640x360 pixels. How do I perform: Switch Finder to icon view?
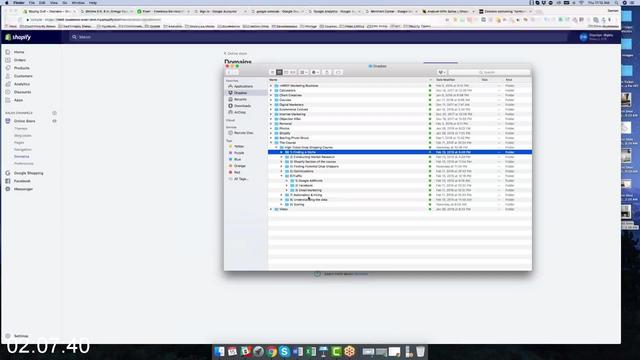point(272,72)
